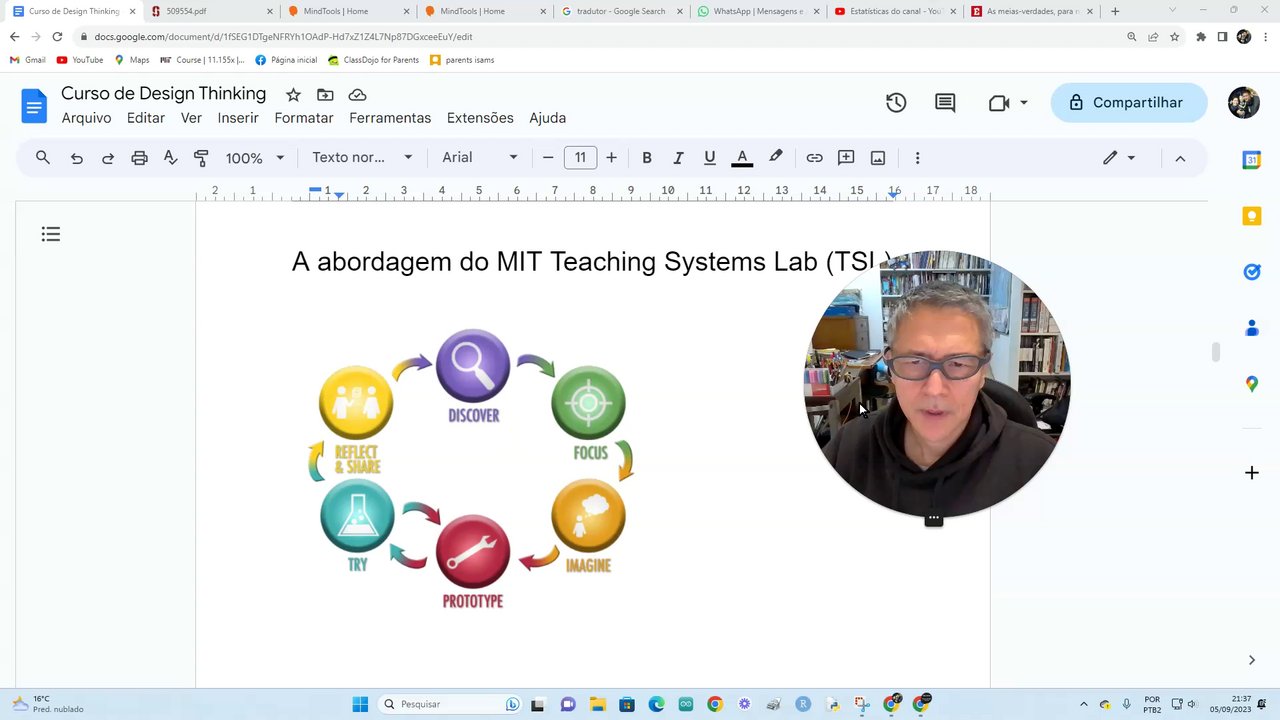1280x720 pixels.
Task: Open the Formatar menu
Action: 304,118
